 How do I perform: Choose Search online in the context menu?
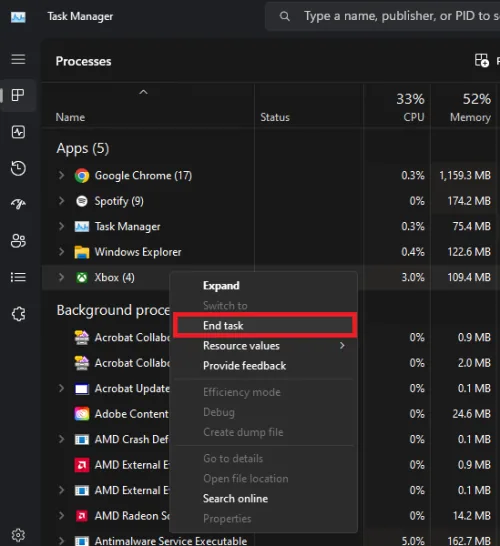[264, 499]
